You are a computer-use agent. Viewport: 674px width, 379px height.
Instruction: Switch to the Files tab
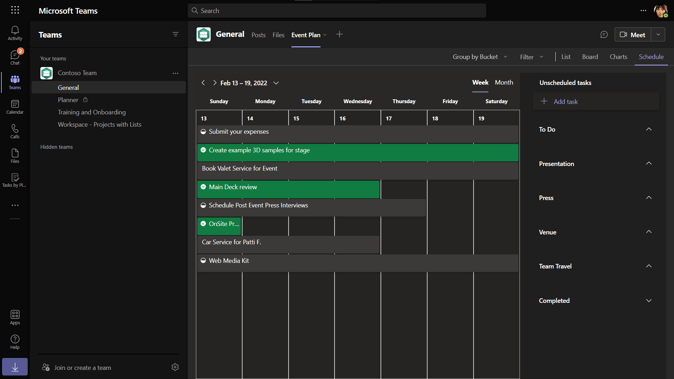278,35
